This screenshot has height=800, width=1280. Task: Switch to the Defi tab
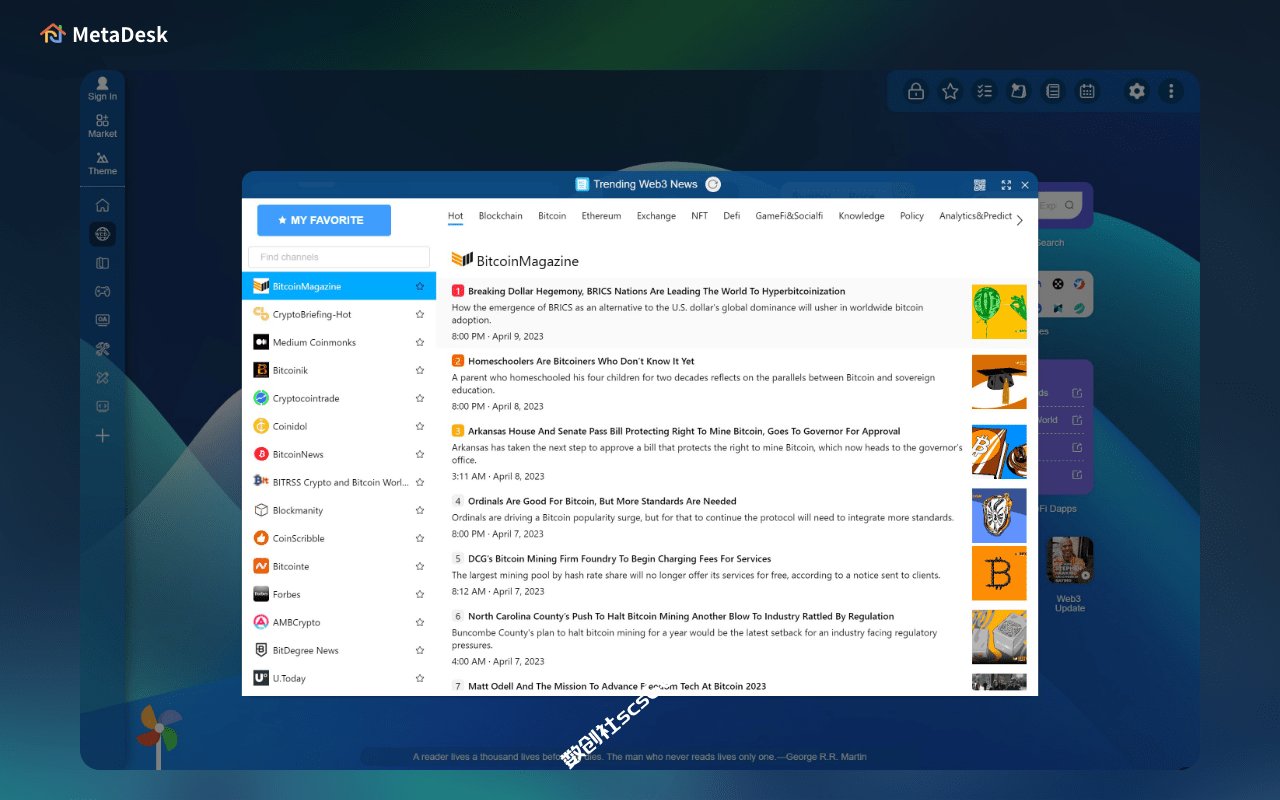[x=732, y=216]
